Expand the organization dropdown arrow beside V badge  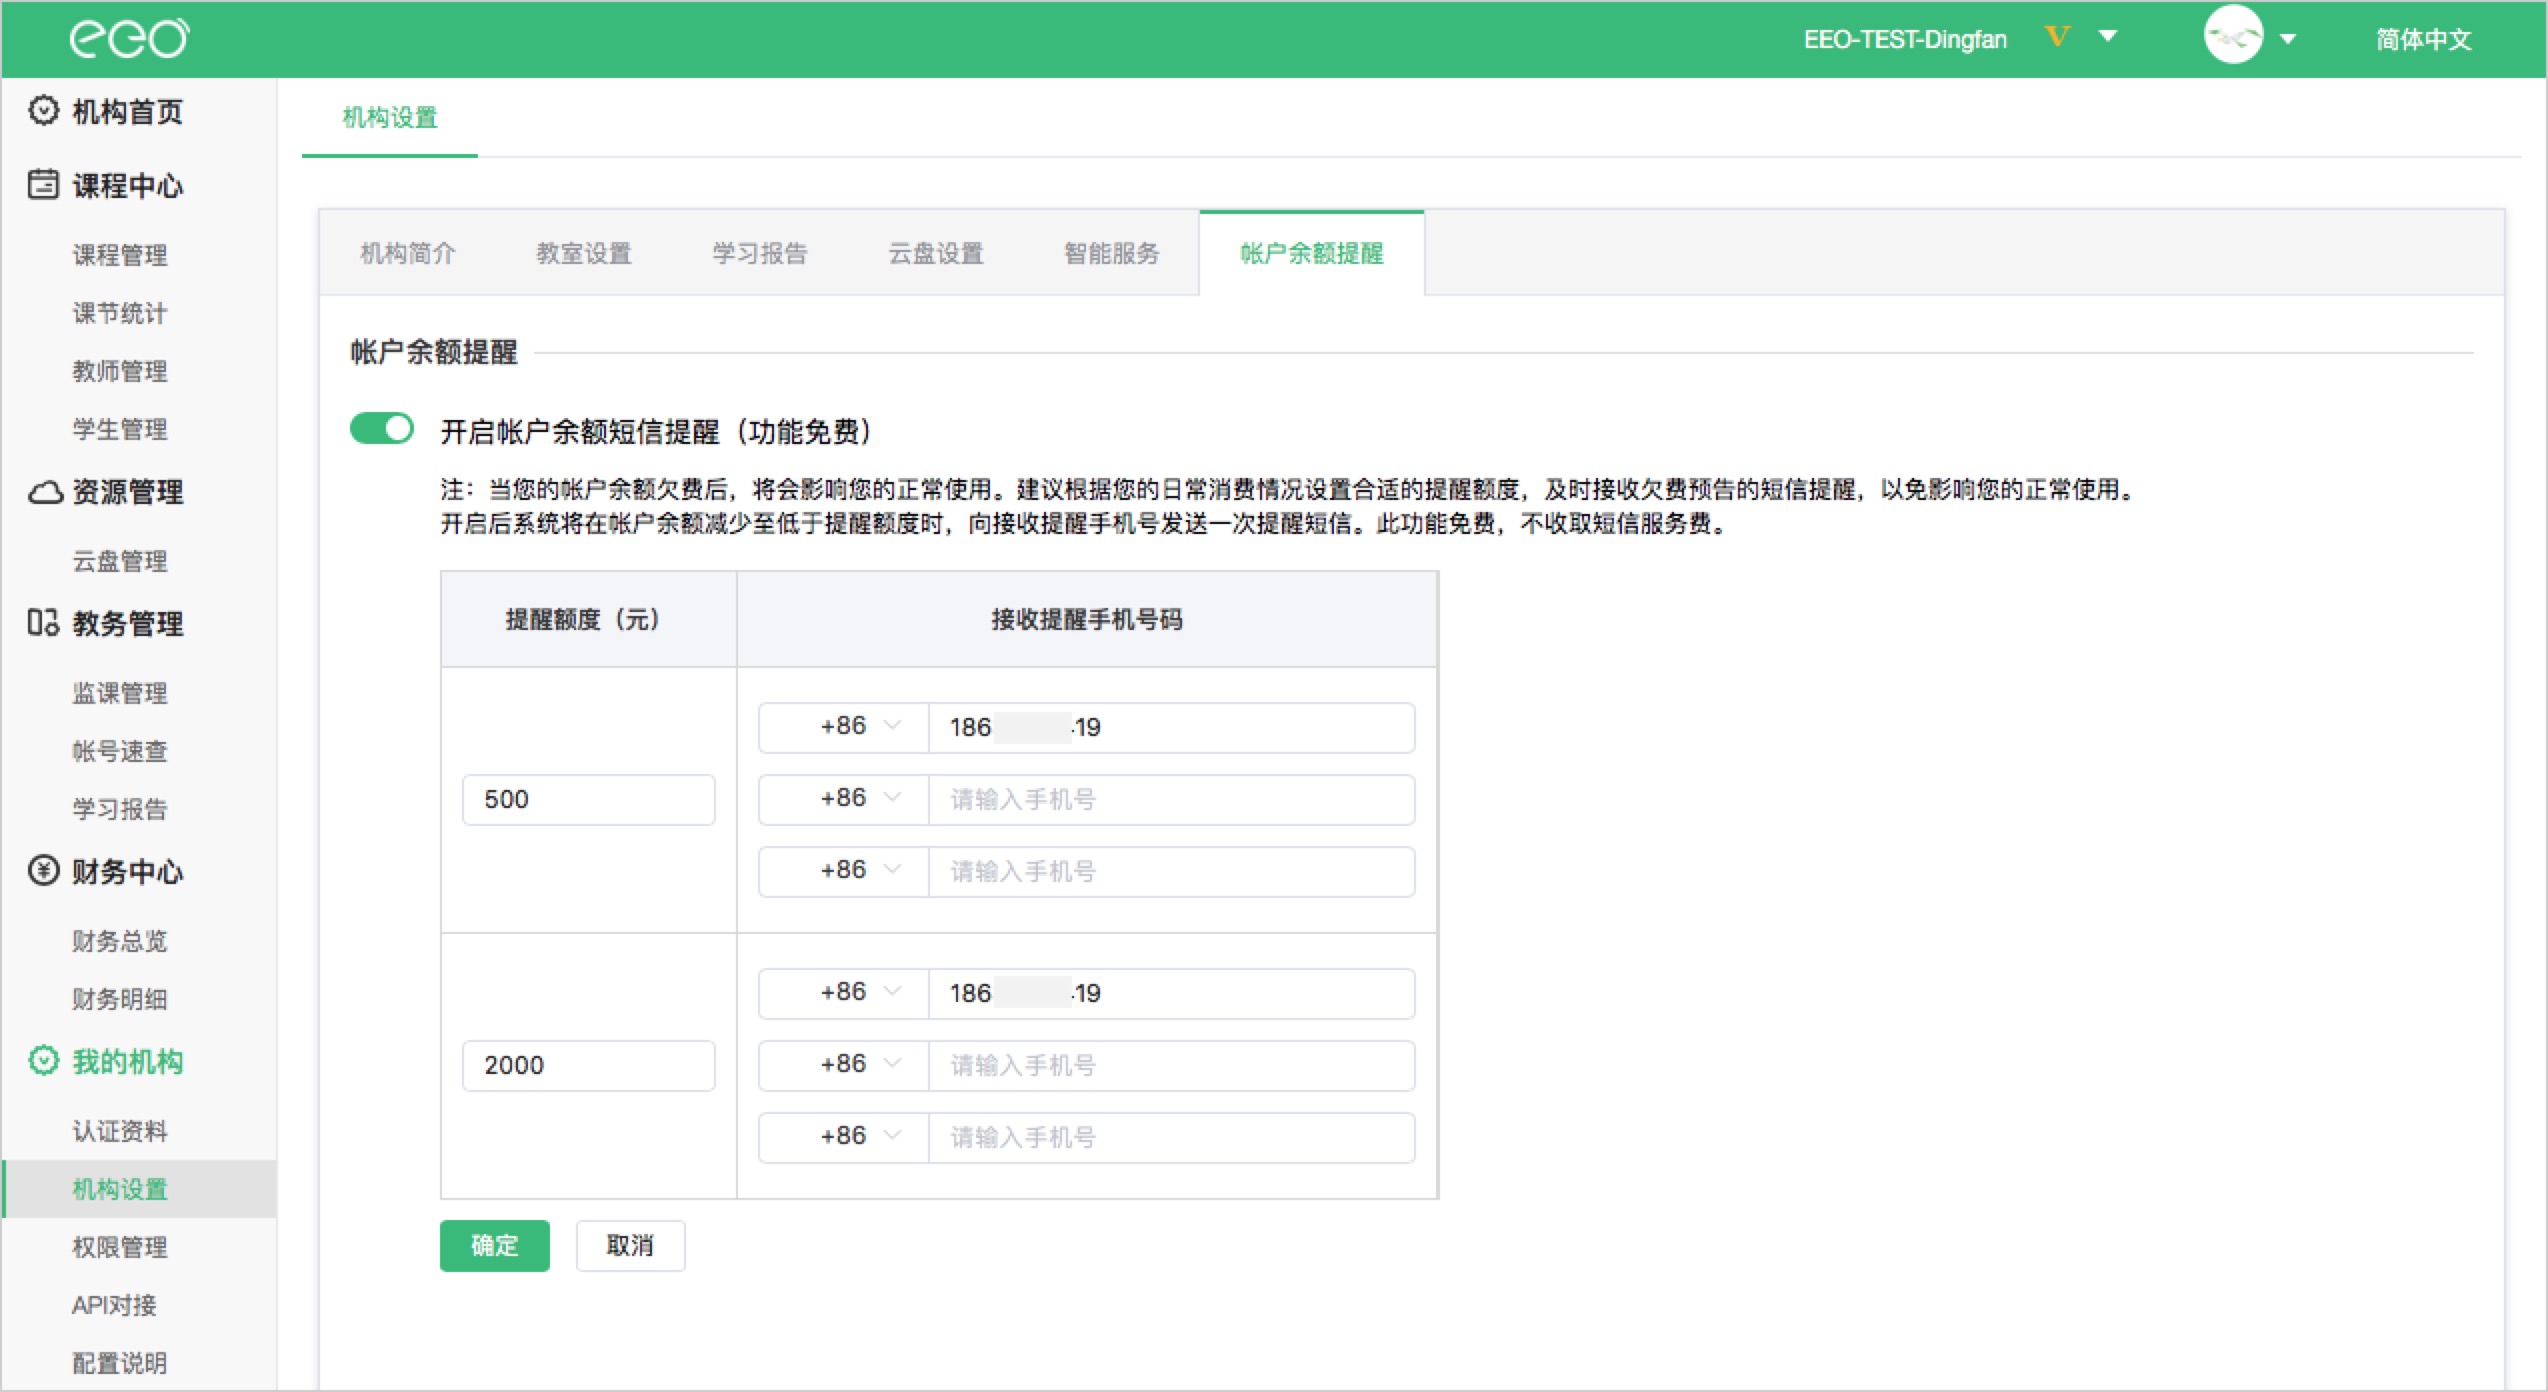tap(2108, 37)
